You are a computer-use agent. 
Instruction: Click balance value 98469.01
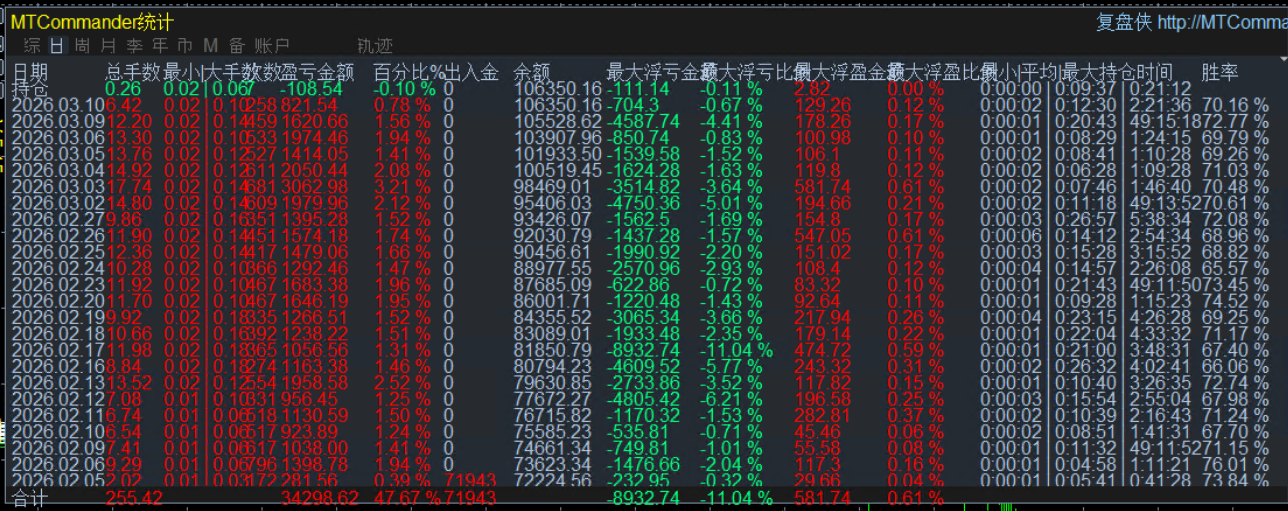click(x=553, y=187)
